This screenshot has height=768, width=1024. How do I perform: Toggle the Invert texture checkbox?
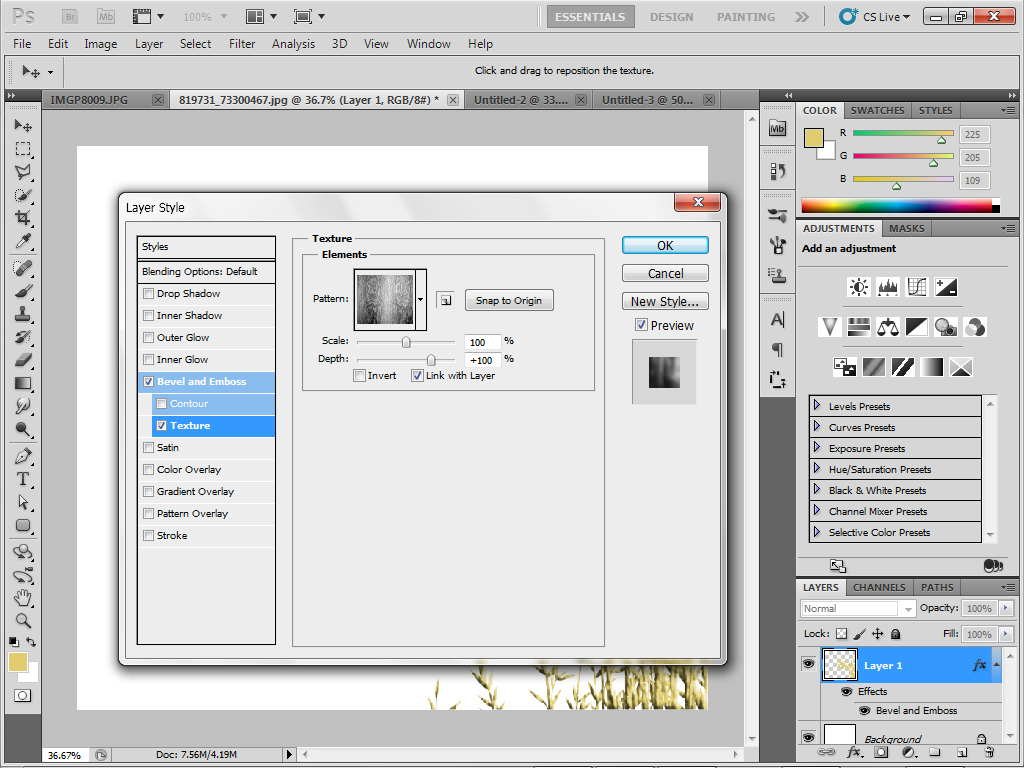point(360,376)
